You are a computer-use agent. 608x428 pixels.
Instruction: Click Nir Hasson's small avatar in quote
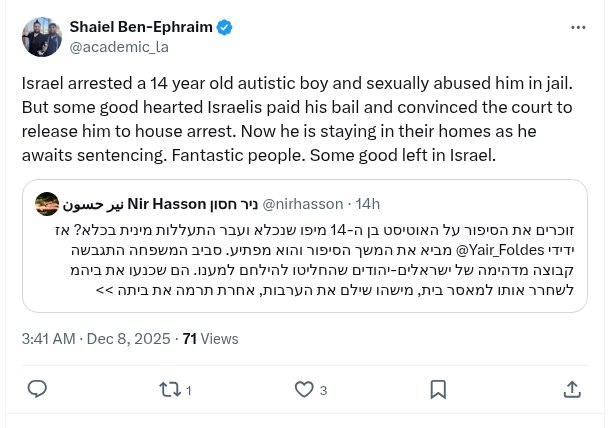[x=46, y=204]
